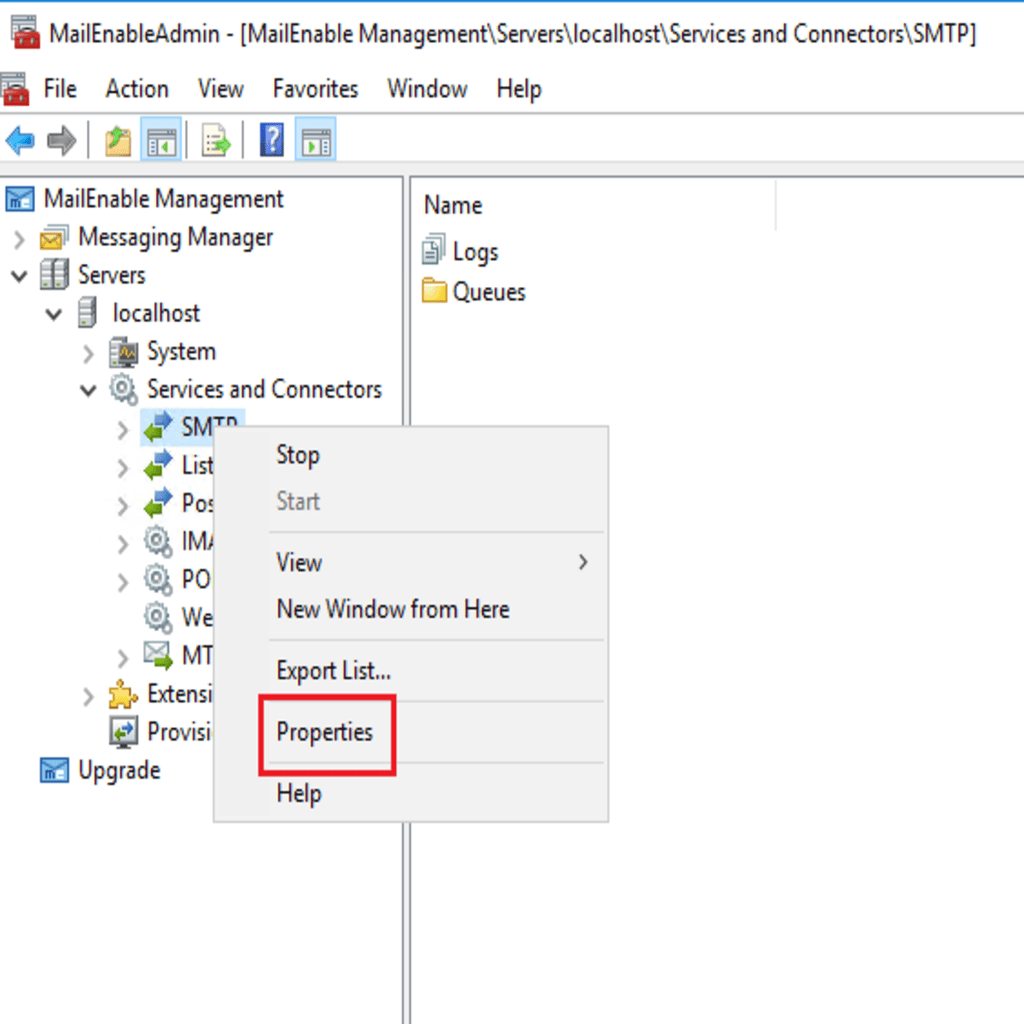The width and height of the screenshot is (1024, 1024).
Task: Choose the greyed-out Start context menu entry
Action: pos(410,502)
